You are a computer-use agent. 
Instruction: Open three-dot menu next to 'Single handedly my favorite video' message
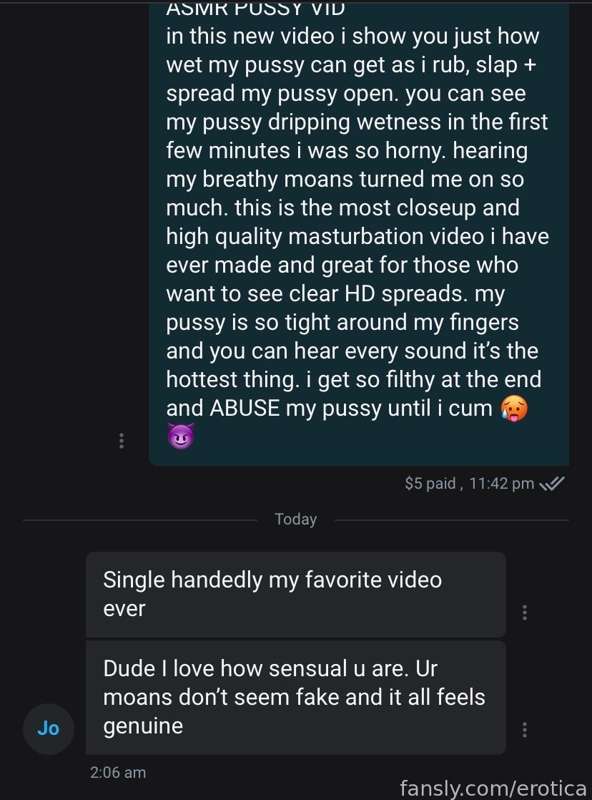(524, 612)
